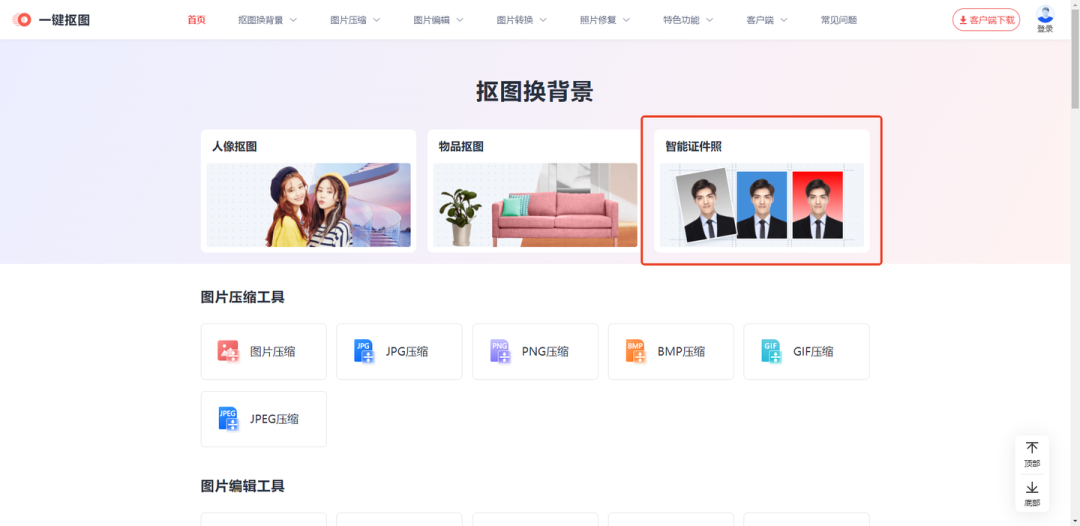Open the 图片编辑 nav item
The height and width of the screenshot is (526, 1080).
point(431,20)
